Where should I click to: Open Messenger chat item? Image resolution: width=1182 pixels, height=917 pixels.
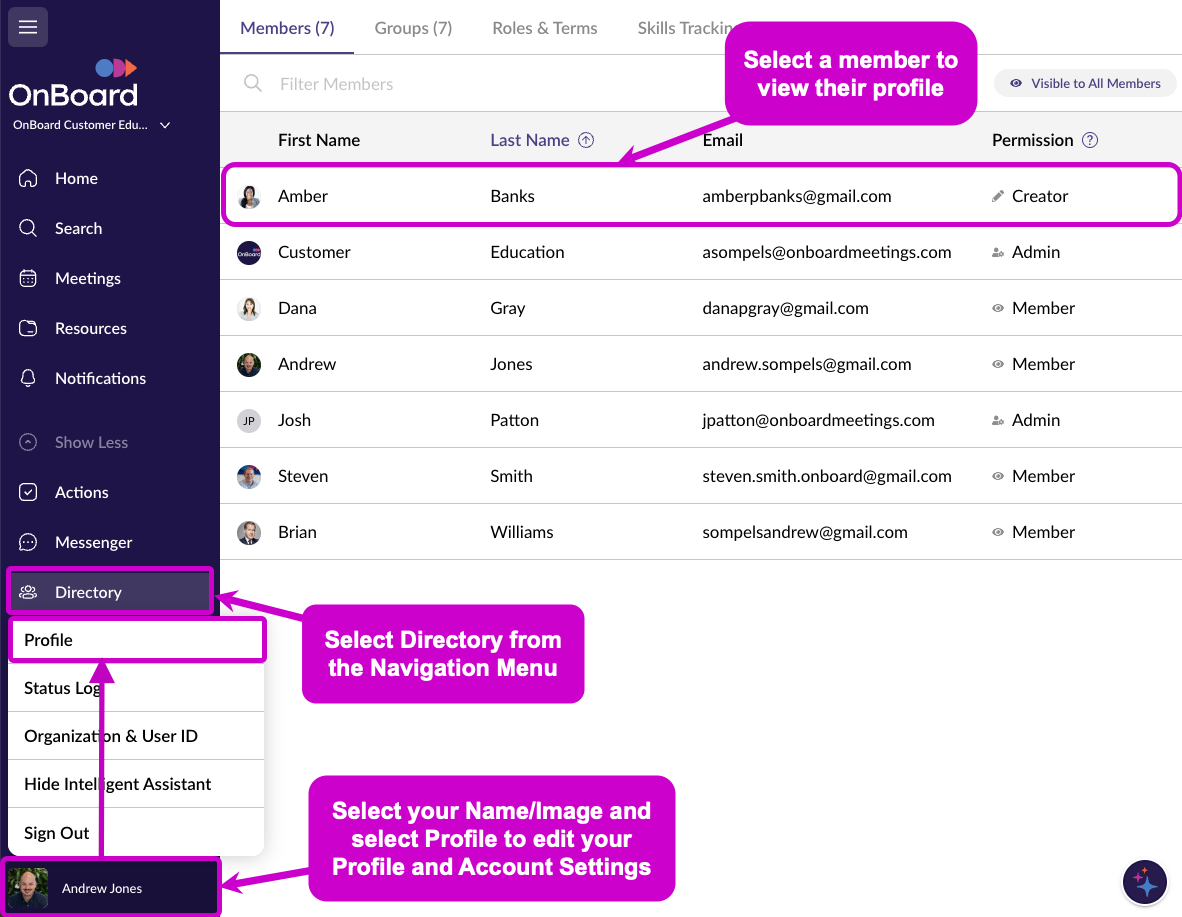click(x=93, y=542)
